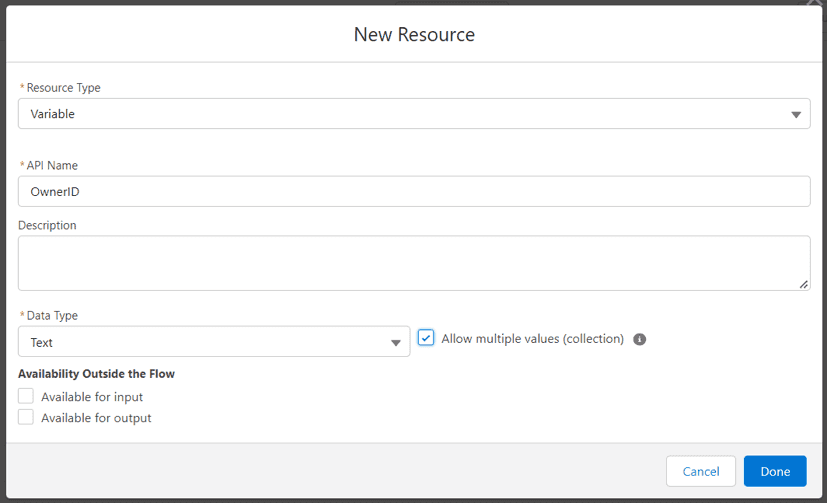The height and width of the screenshot is (503, 827).
Task: Click the Resource Type dropdown arrow
Action: (x=796, y=114)
